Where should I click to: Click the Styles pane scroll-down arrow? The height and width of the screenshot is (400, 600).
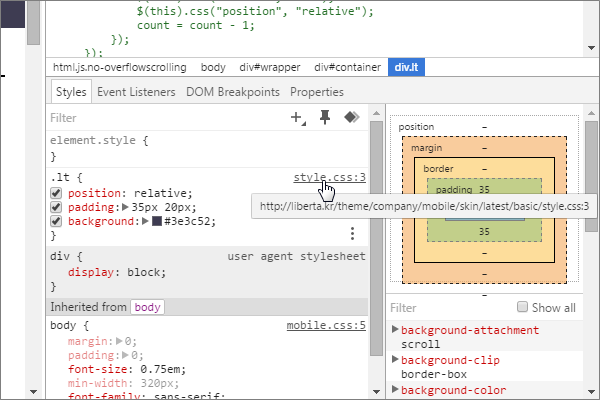(377, 392)
